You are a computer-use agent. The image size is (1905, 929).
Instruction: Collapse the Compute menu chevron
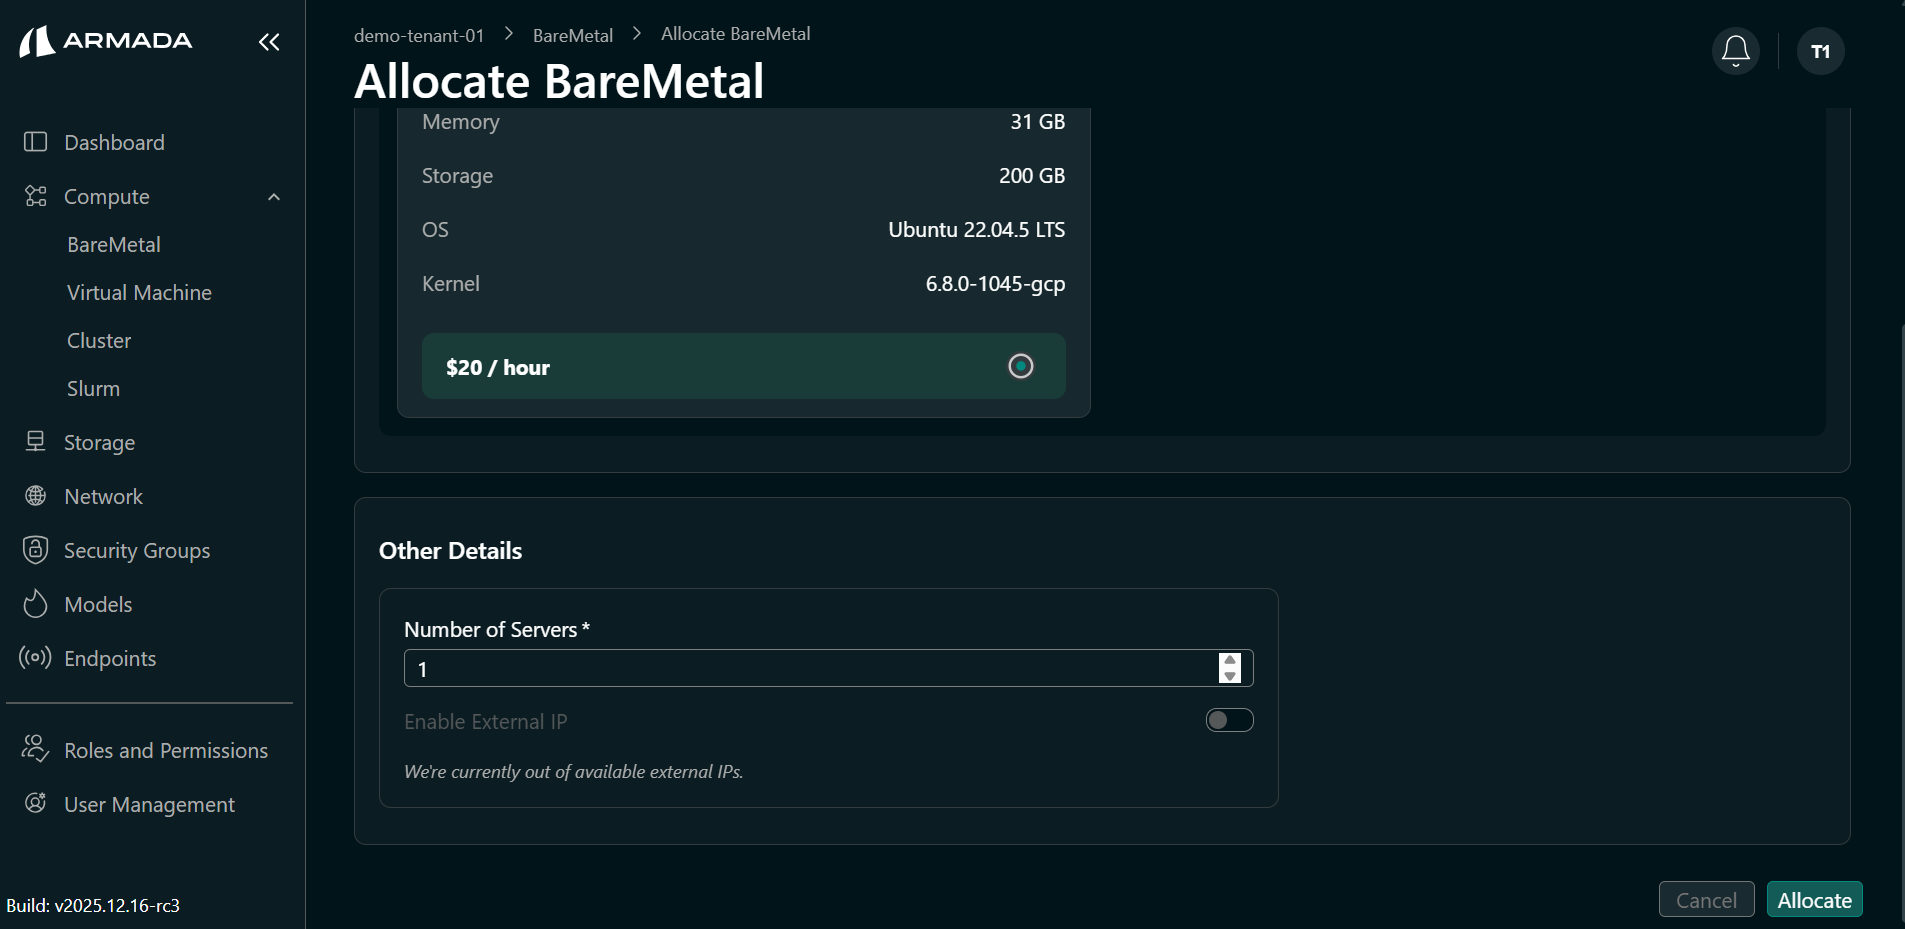pyautogui.click(x=274, y=197)
